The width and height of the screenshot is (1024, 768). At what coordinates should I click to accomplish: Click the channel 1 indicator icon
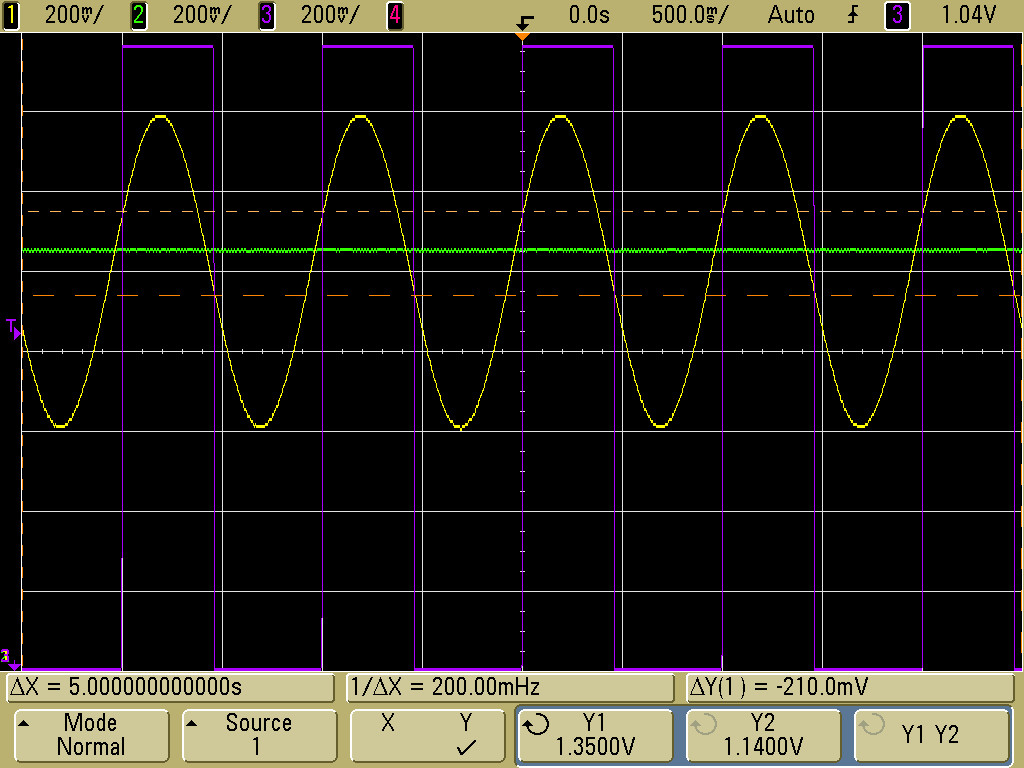pos(11,15)
